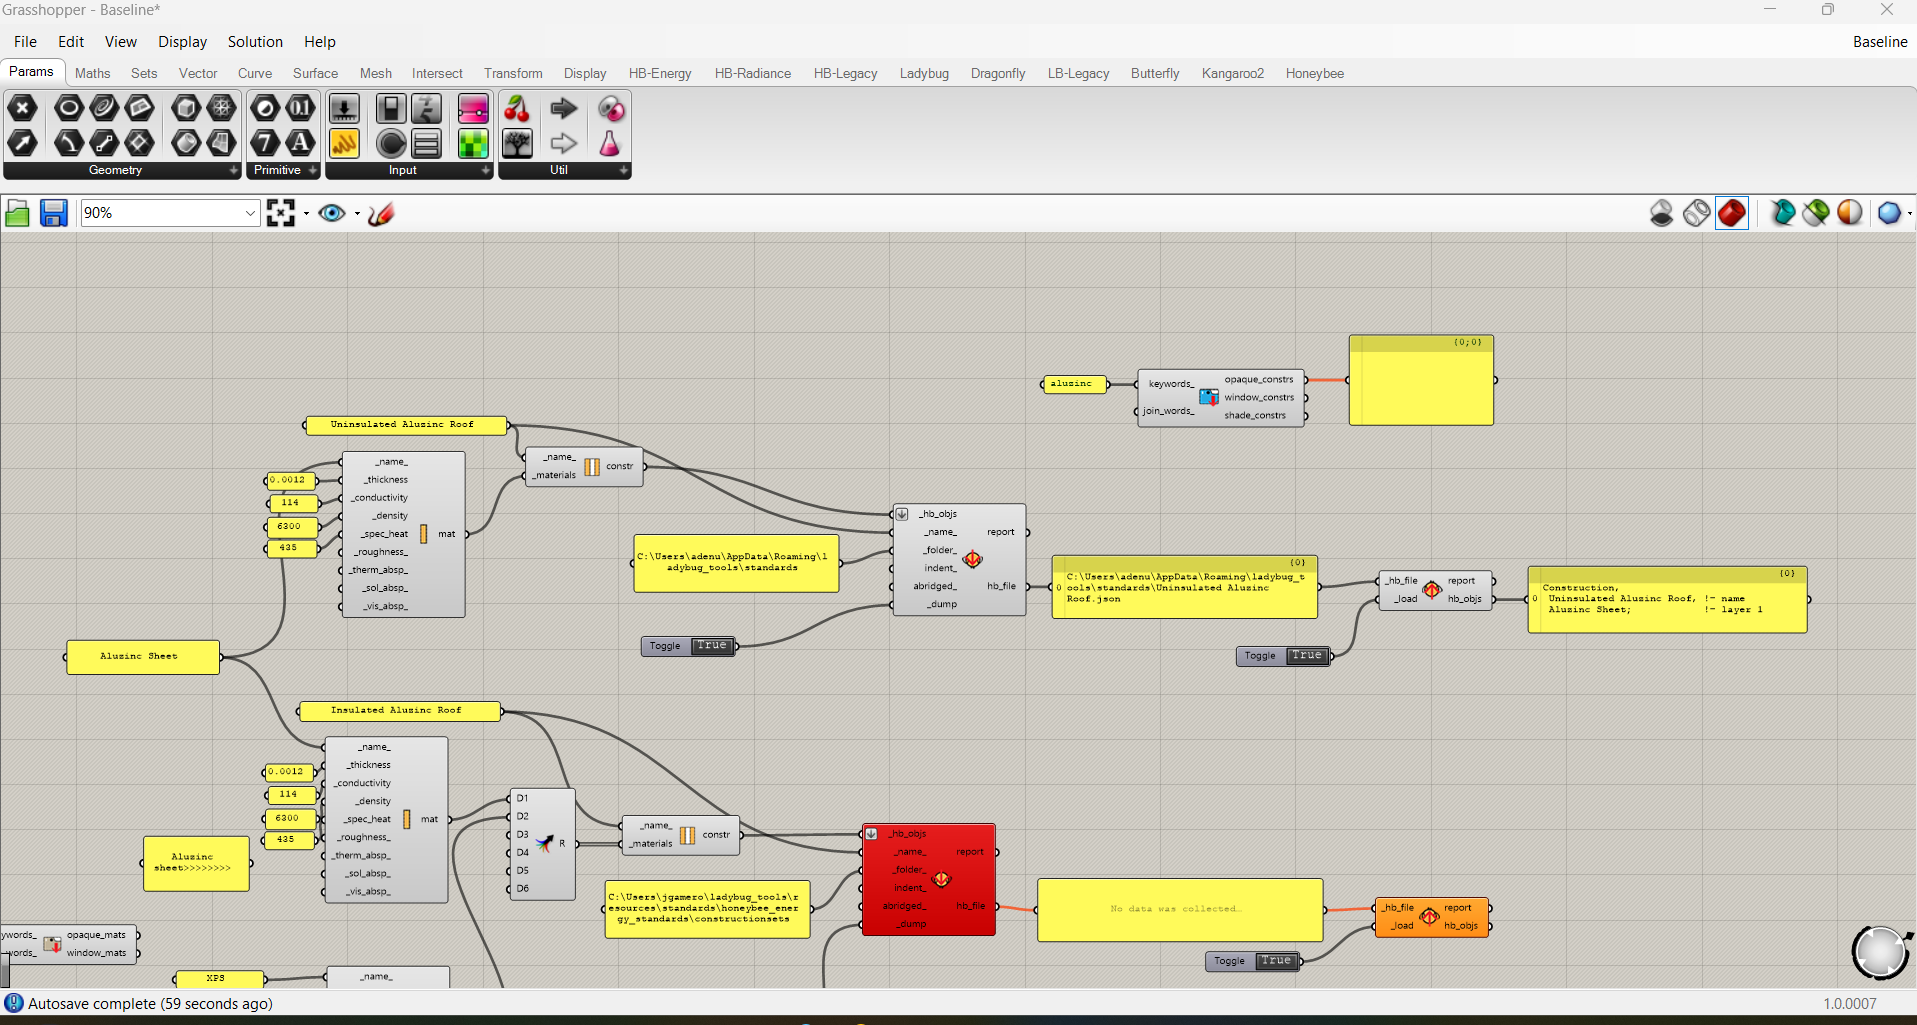Toggle the True switch beside orange load component
The image size is (1917, 1025).
point(1275,961)
